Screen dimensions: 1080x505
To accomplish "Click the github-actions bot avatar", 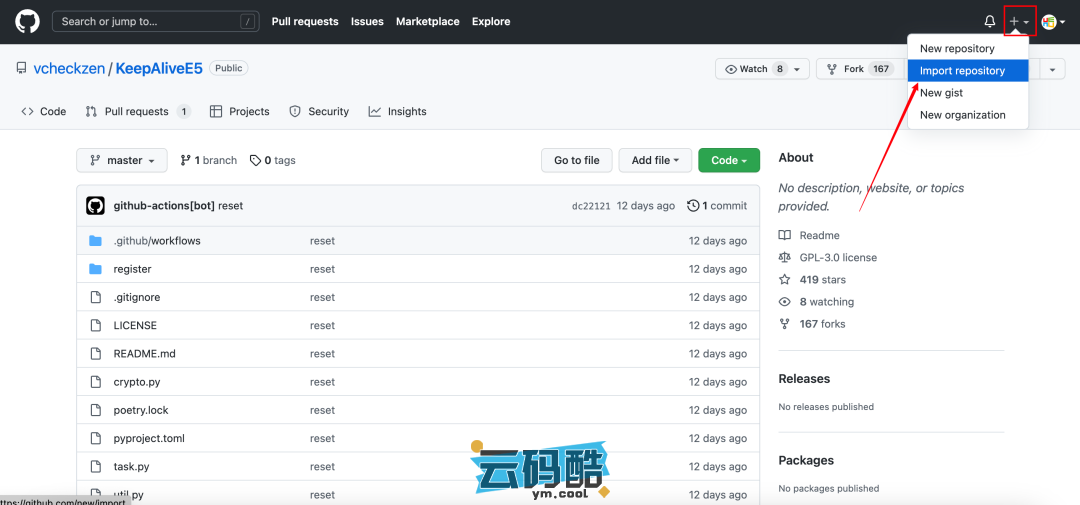I will [96, 206].
